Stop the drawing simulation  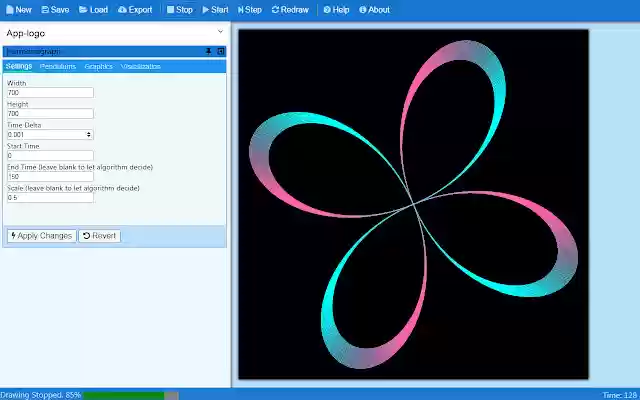pyautogui.click(x=179, y=9)
